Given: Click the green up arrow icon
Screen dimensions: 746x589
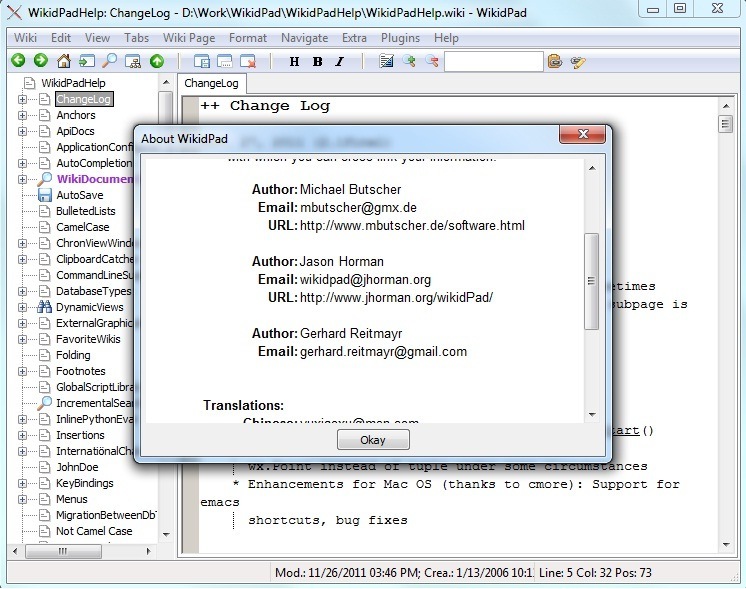Looking at the screenshot, I should tap(157, 61).
